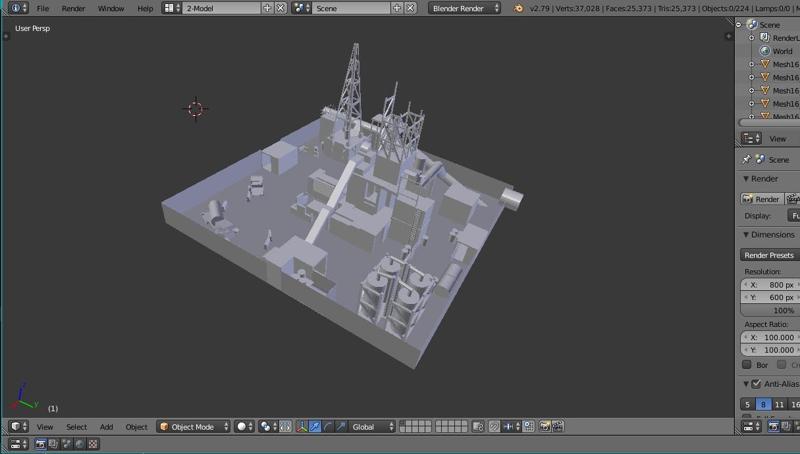Image resolution: width=800 pixels, height=454 pixels.
Task: Set anti-aliasing samples to 5
Action: pos(747,405)
